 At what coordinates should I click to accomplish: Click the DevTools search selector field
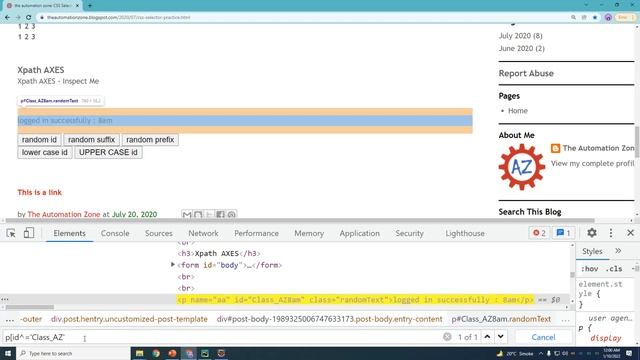pos(220,337)
